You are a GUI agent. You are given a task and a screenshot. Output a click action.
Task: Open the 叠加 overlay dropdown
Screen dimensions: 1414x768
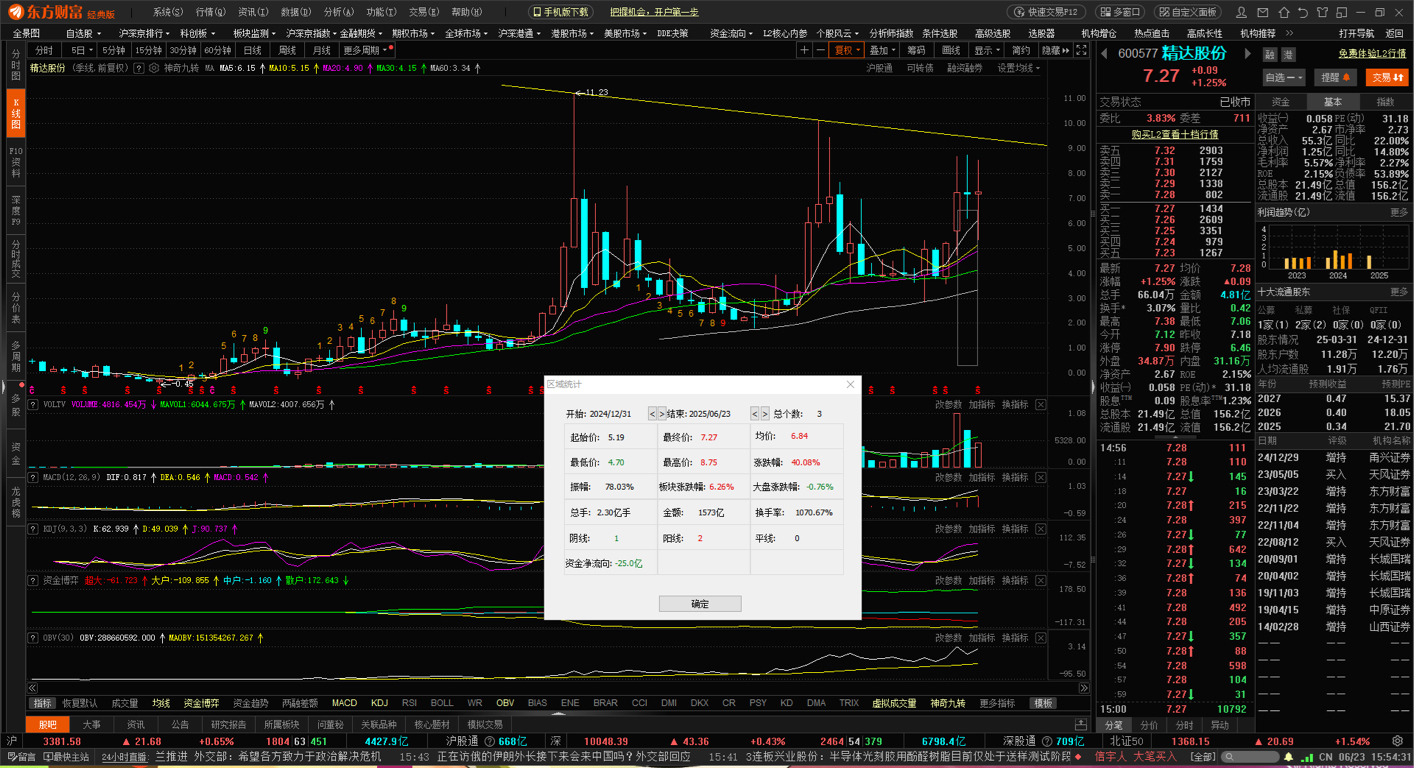(882, 50)
